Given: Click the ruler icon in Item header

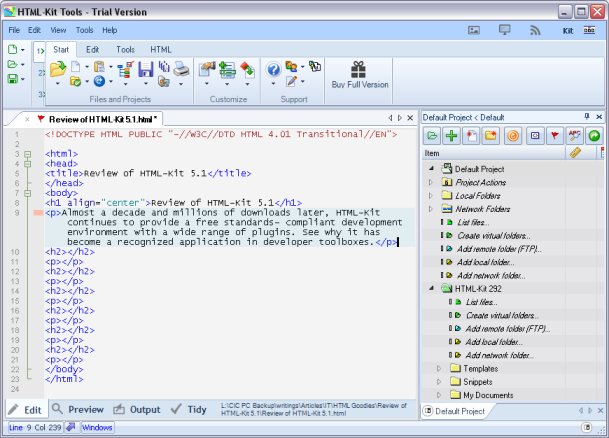Looking at the screenshot, I should pos(575,153).
